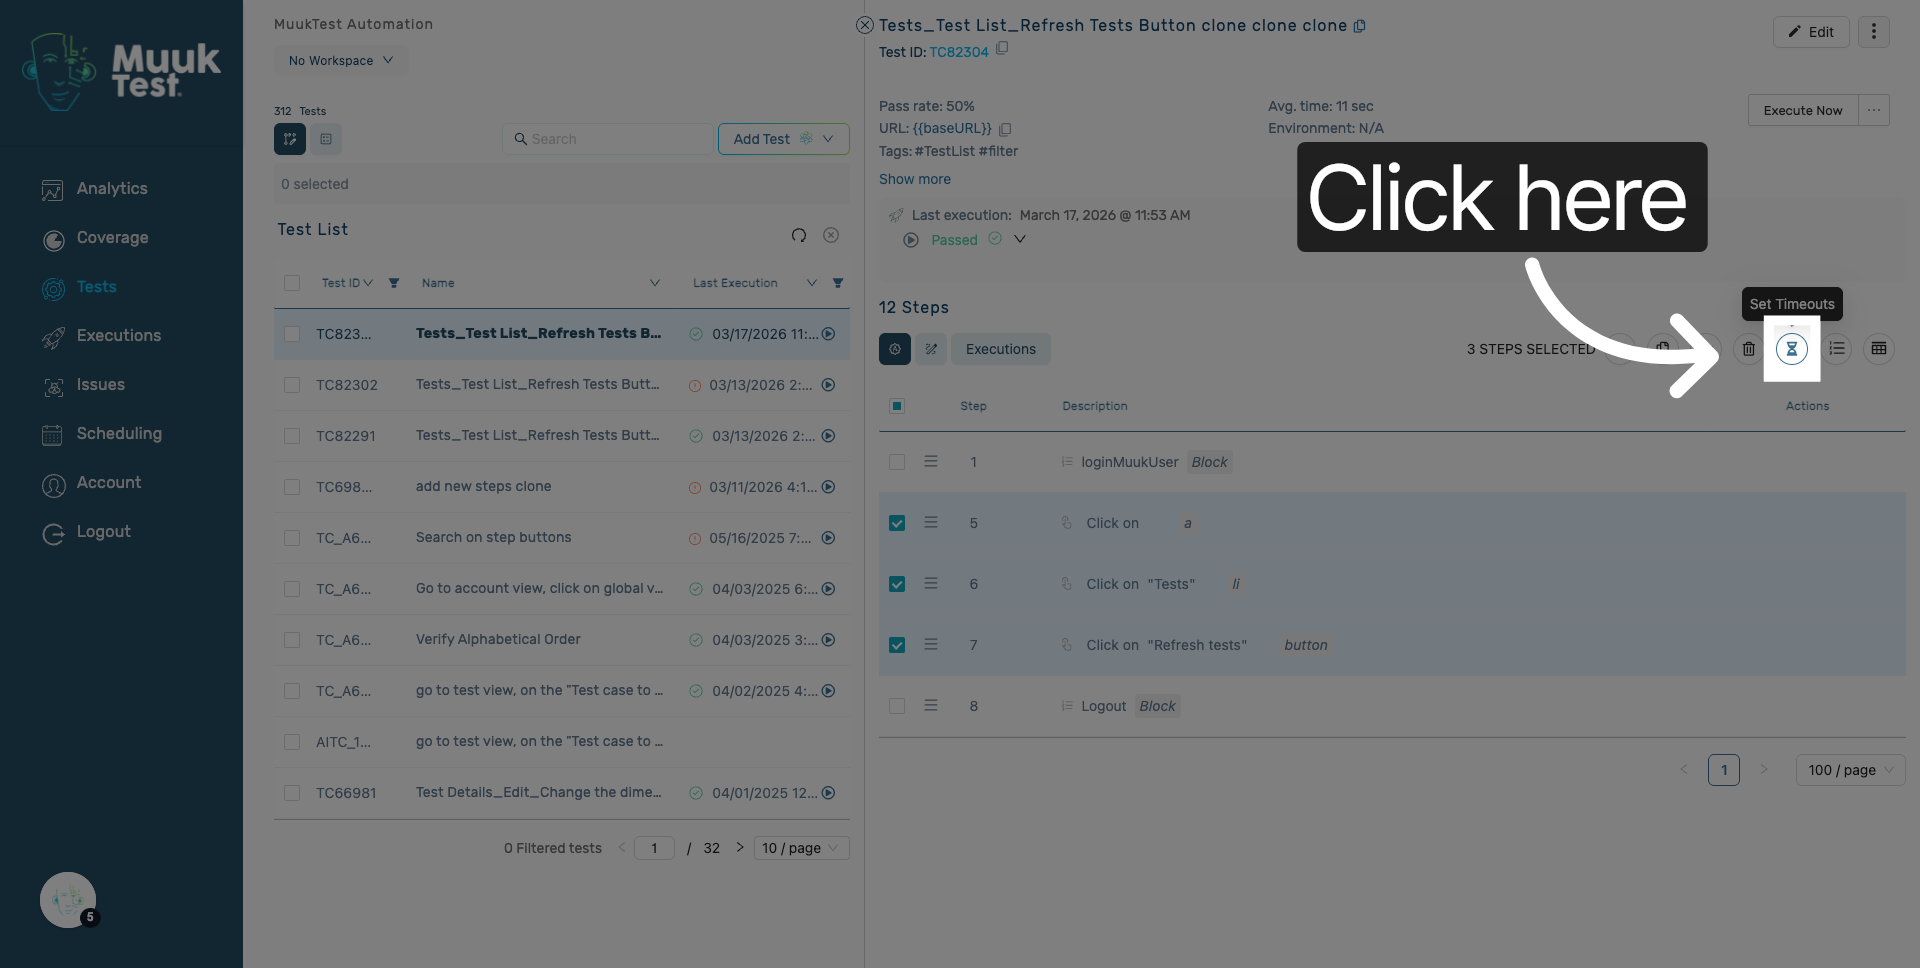Click the sort chevron on the Name column
Viewport: 1920px width, 968px height.
(x=655, y=283)
